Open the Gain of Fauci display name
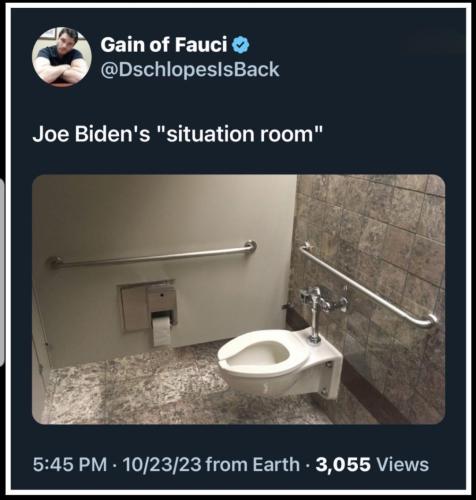The width and height of the screenshot is (476, 500). tap(164, 45)
